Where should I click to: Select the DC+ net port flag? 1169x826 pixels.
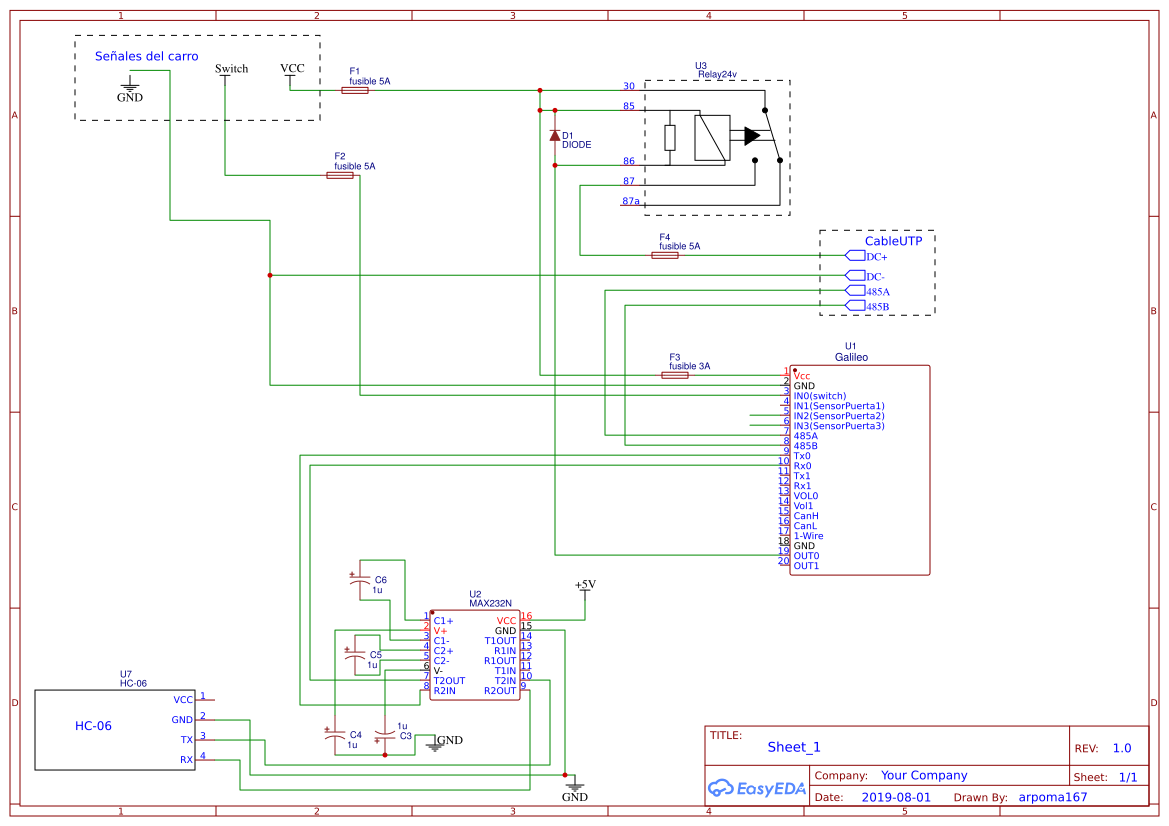tap(855, 256)
